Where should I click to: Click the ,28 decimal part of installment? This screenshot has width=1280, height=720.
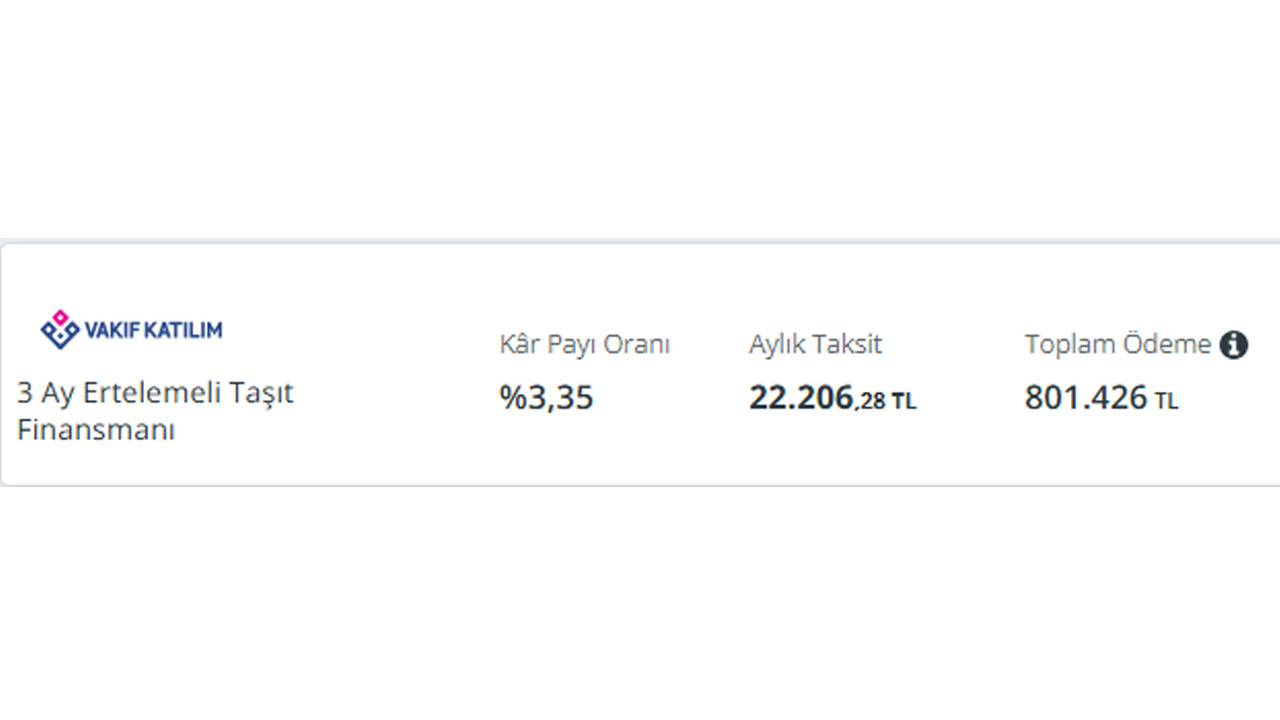click(x=871, y=402)
